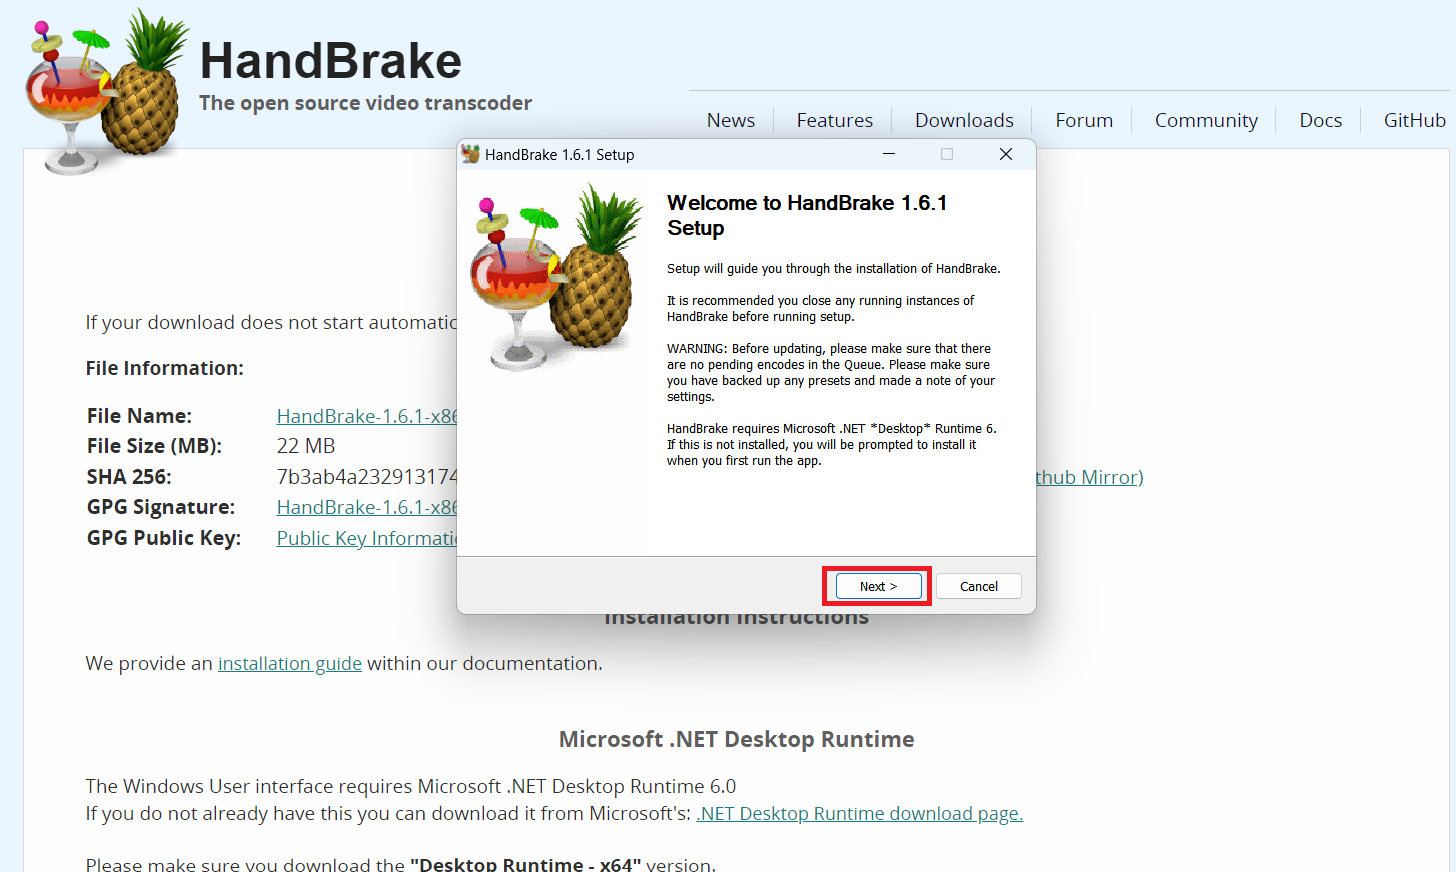Click the HandBrake icon in the Setup title bar

coord(470,154)
